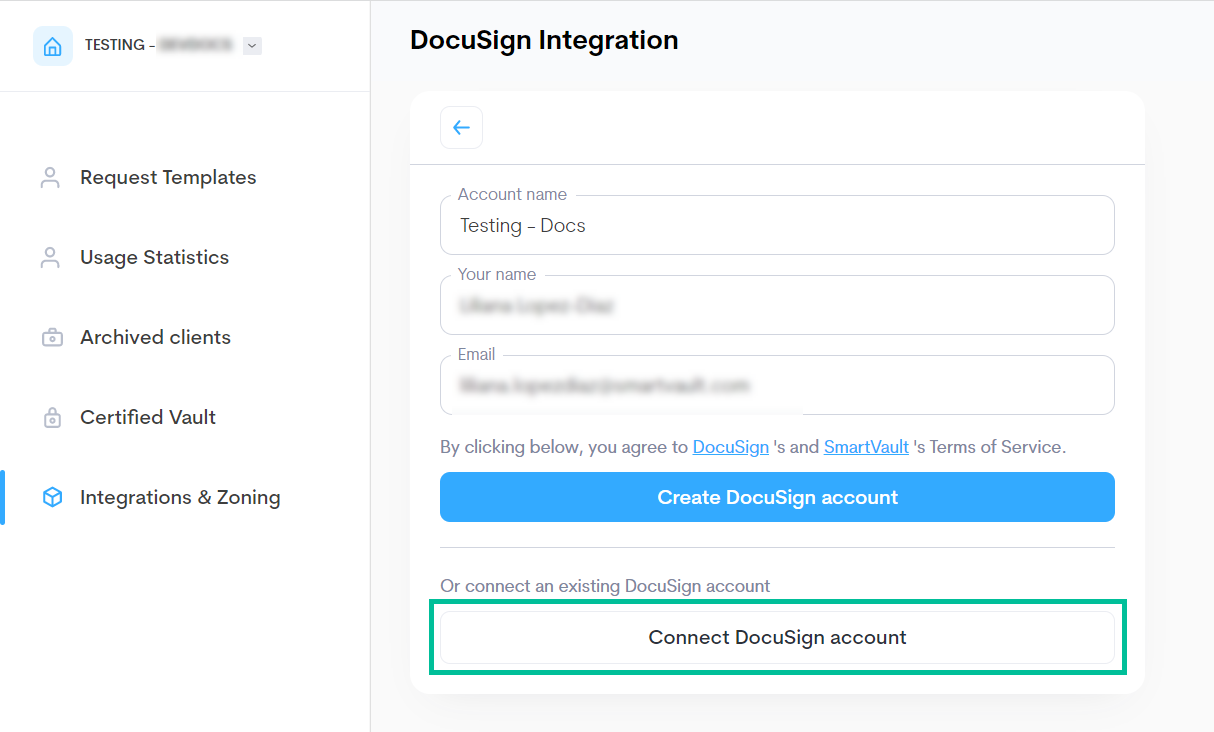Click the Account name input field
1214x732 pixels.
tap(777, 225)
